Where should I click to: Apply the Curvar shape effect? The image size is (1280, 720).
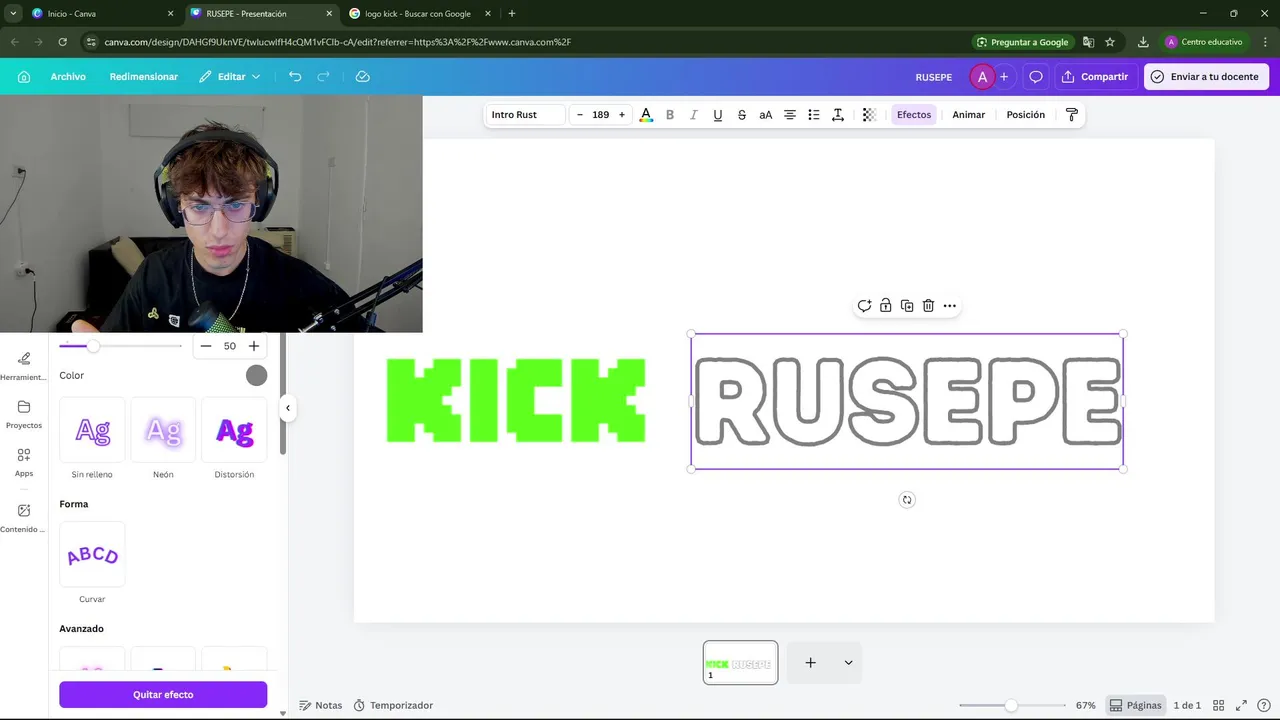[x=92, y=555]
